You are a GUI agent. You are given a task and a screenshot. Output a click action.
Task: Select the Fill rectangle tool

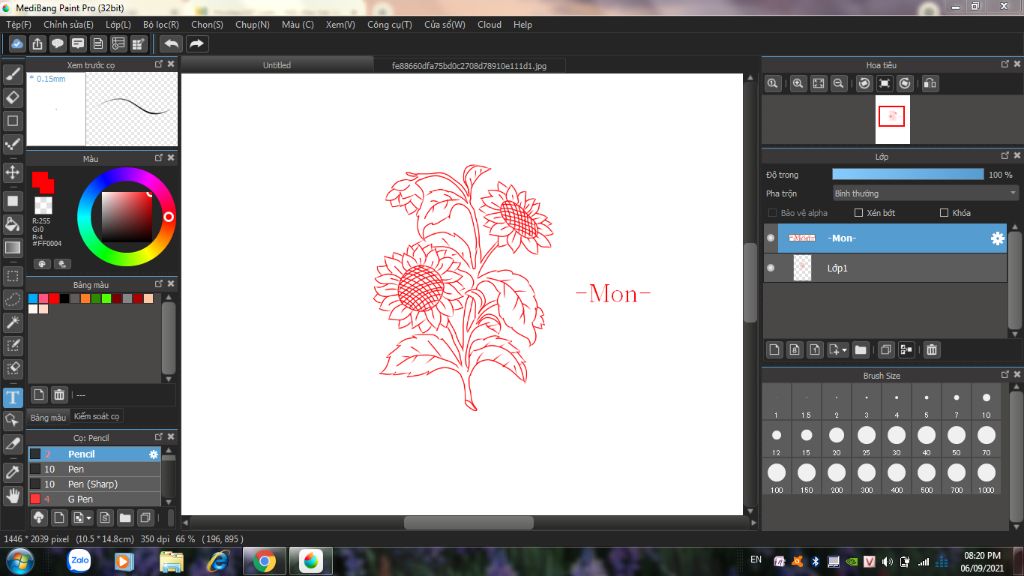12,200
